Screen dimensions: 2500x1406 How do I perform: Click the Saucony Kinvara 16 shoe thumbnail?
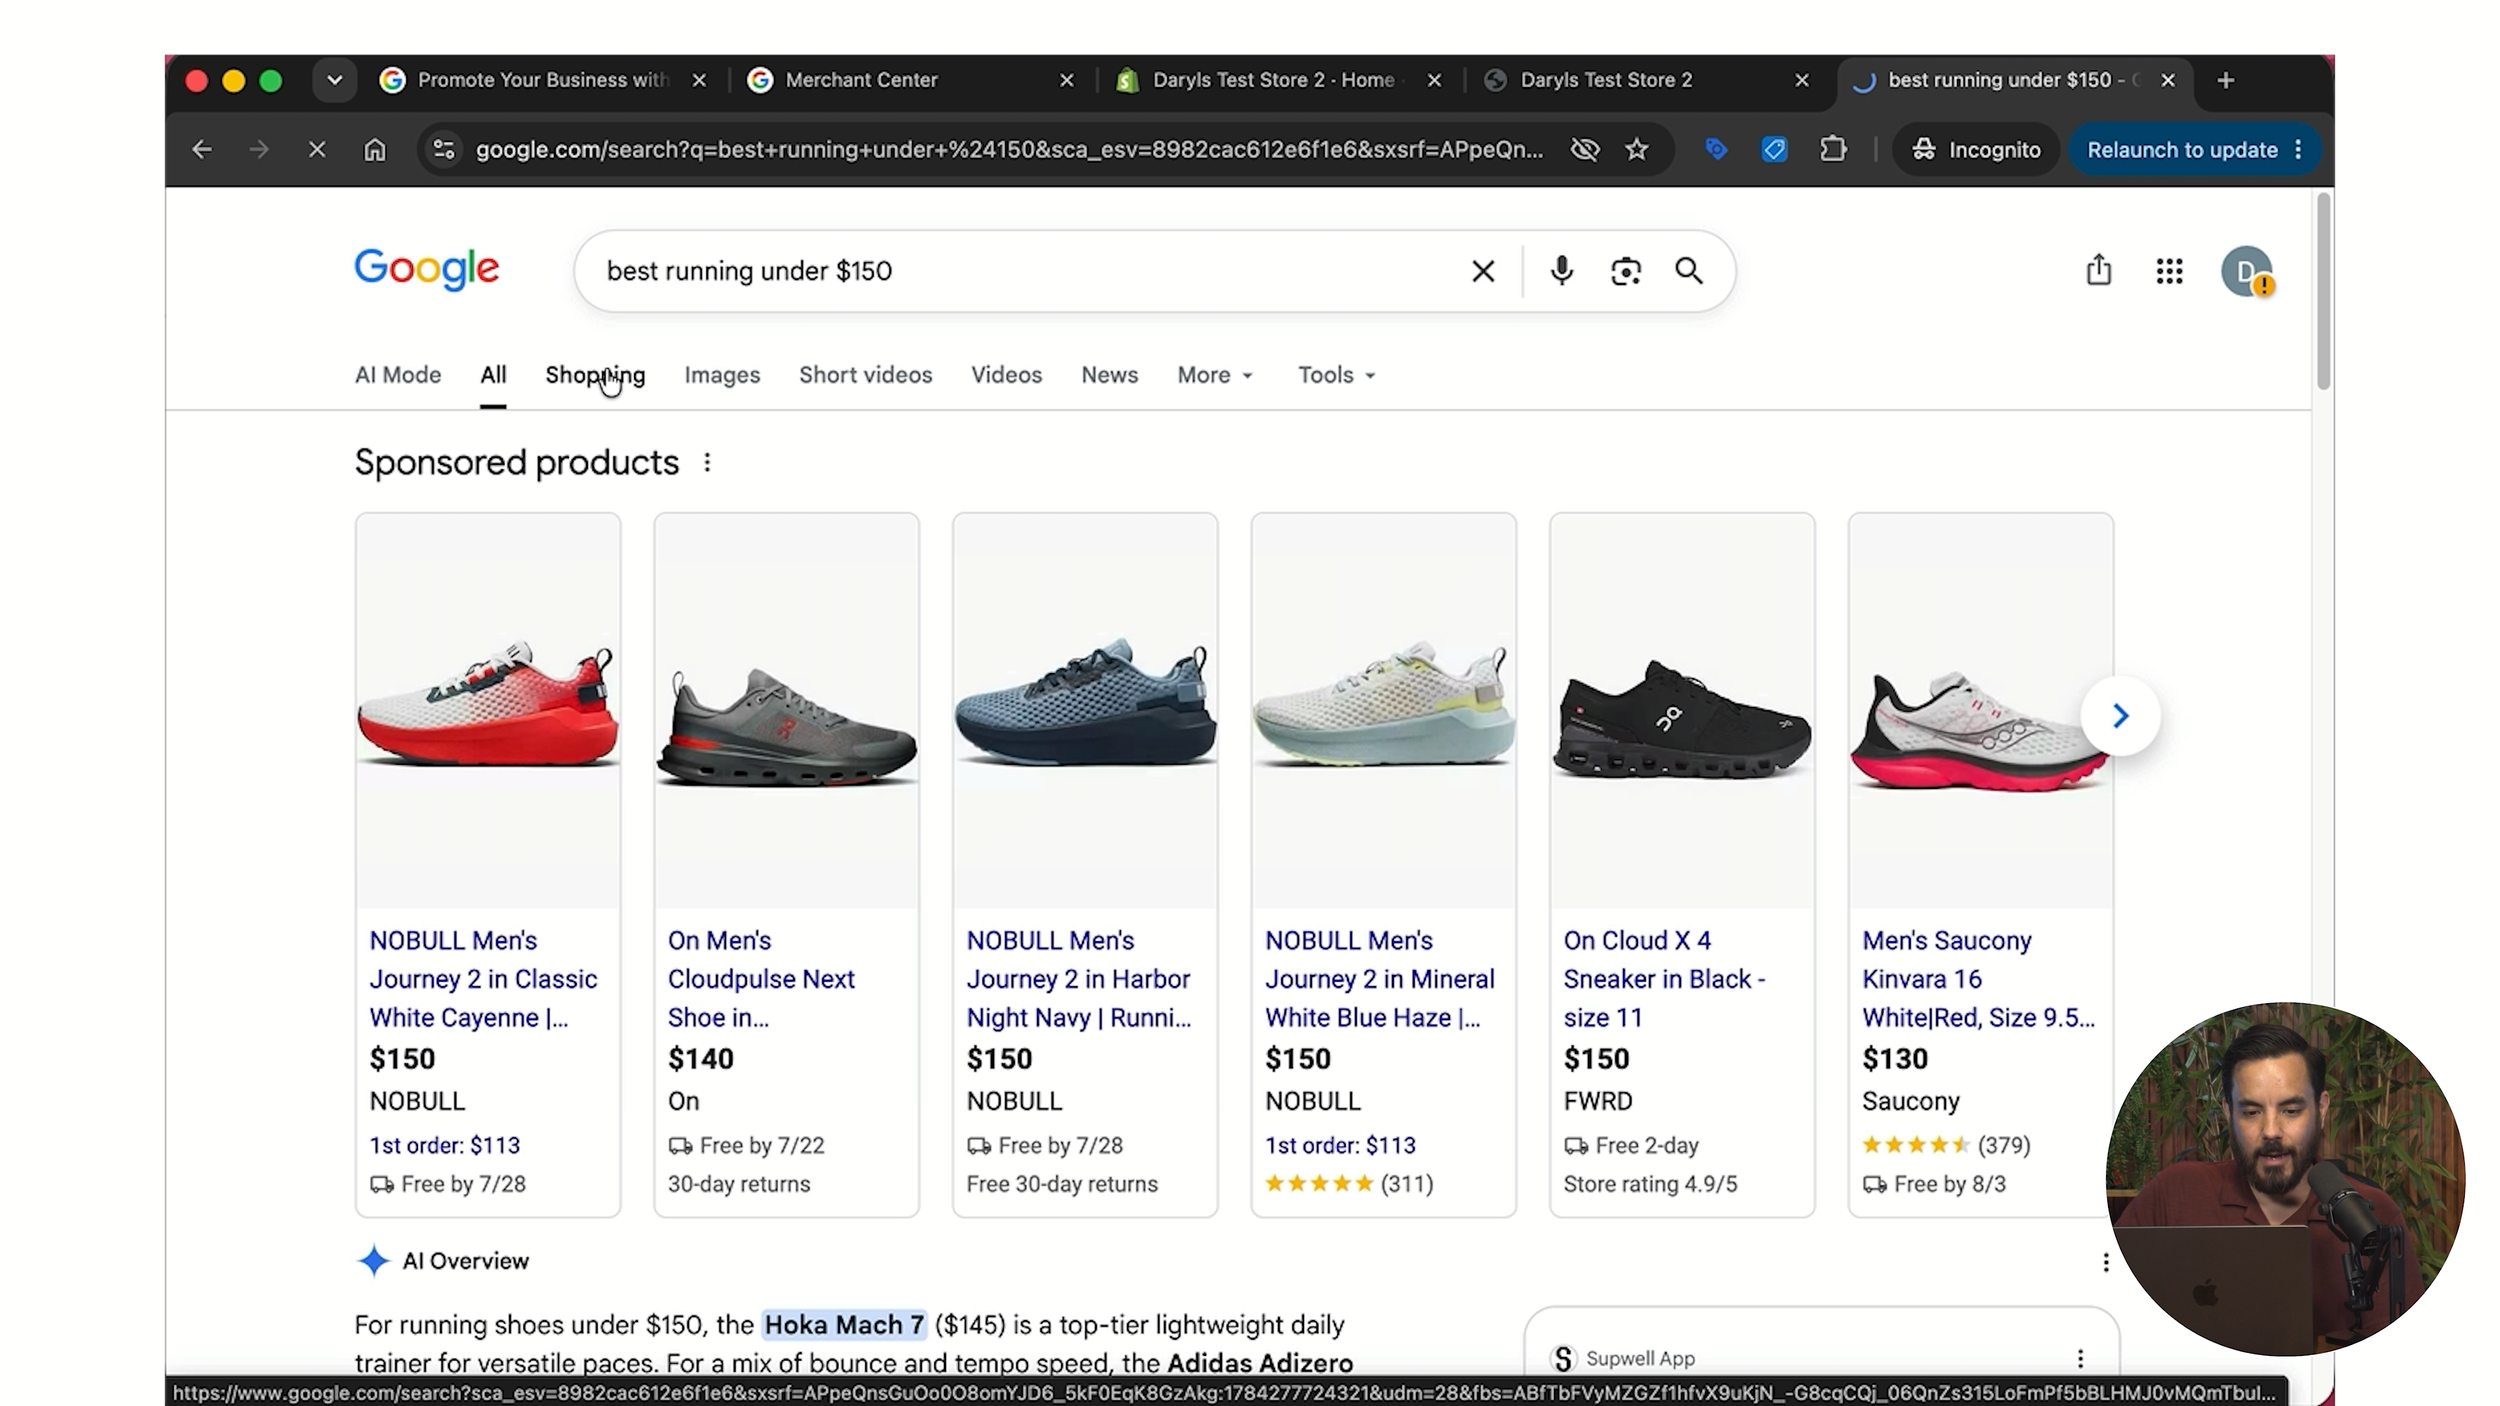point(1980,712)
